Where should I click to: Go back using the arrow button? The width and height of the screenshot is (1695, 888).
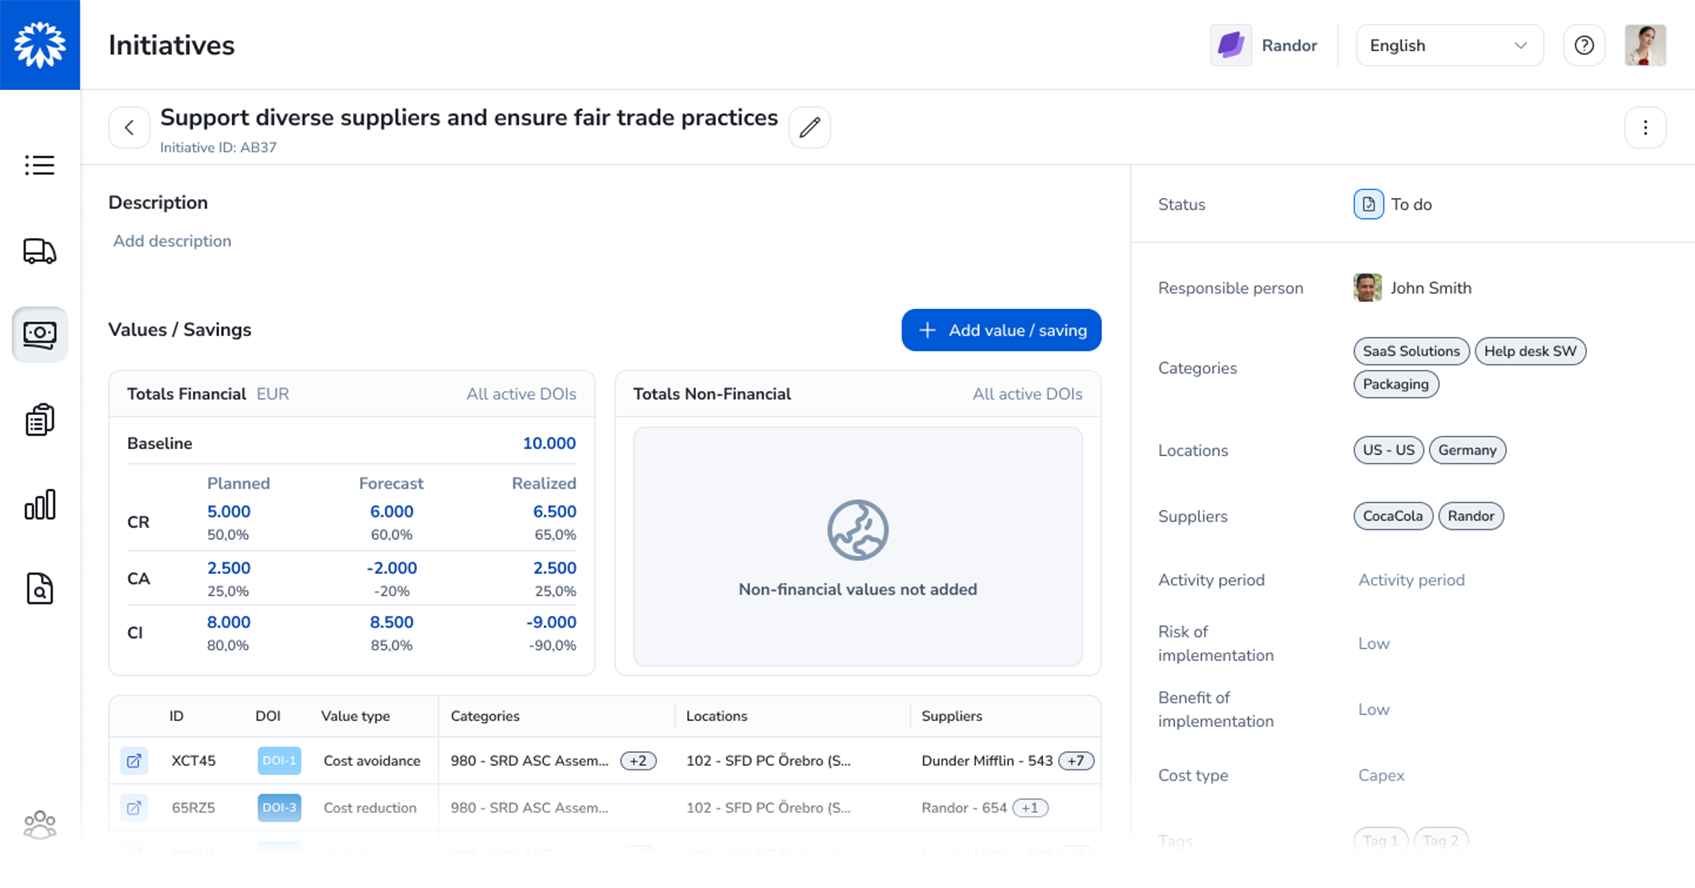(129, 127)
